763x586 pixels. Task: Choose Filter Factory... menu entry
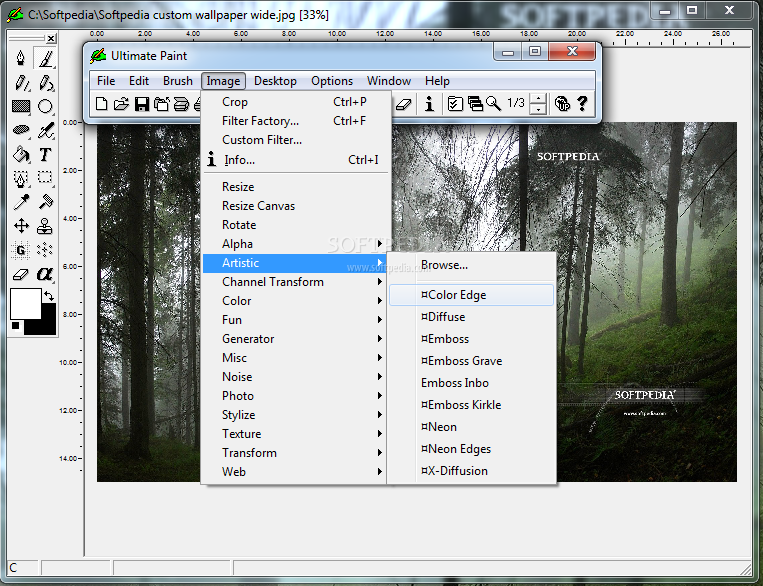click(296, 121)
